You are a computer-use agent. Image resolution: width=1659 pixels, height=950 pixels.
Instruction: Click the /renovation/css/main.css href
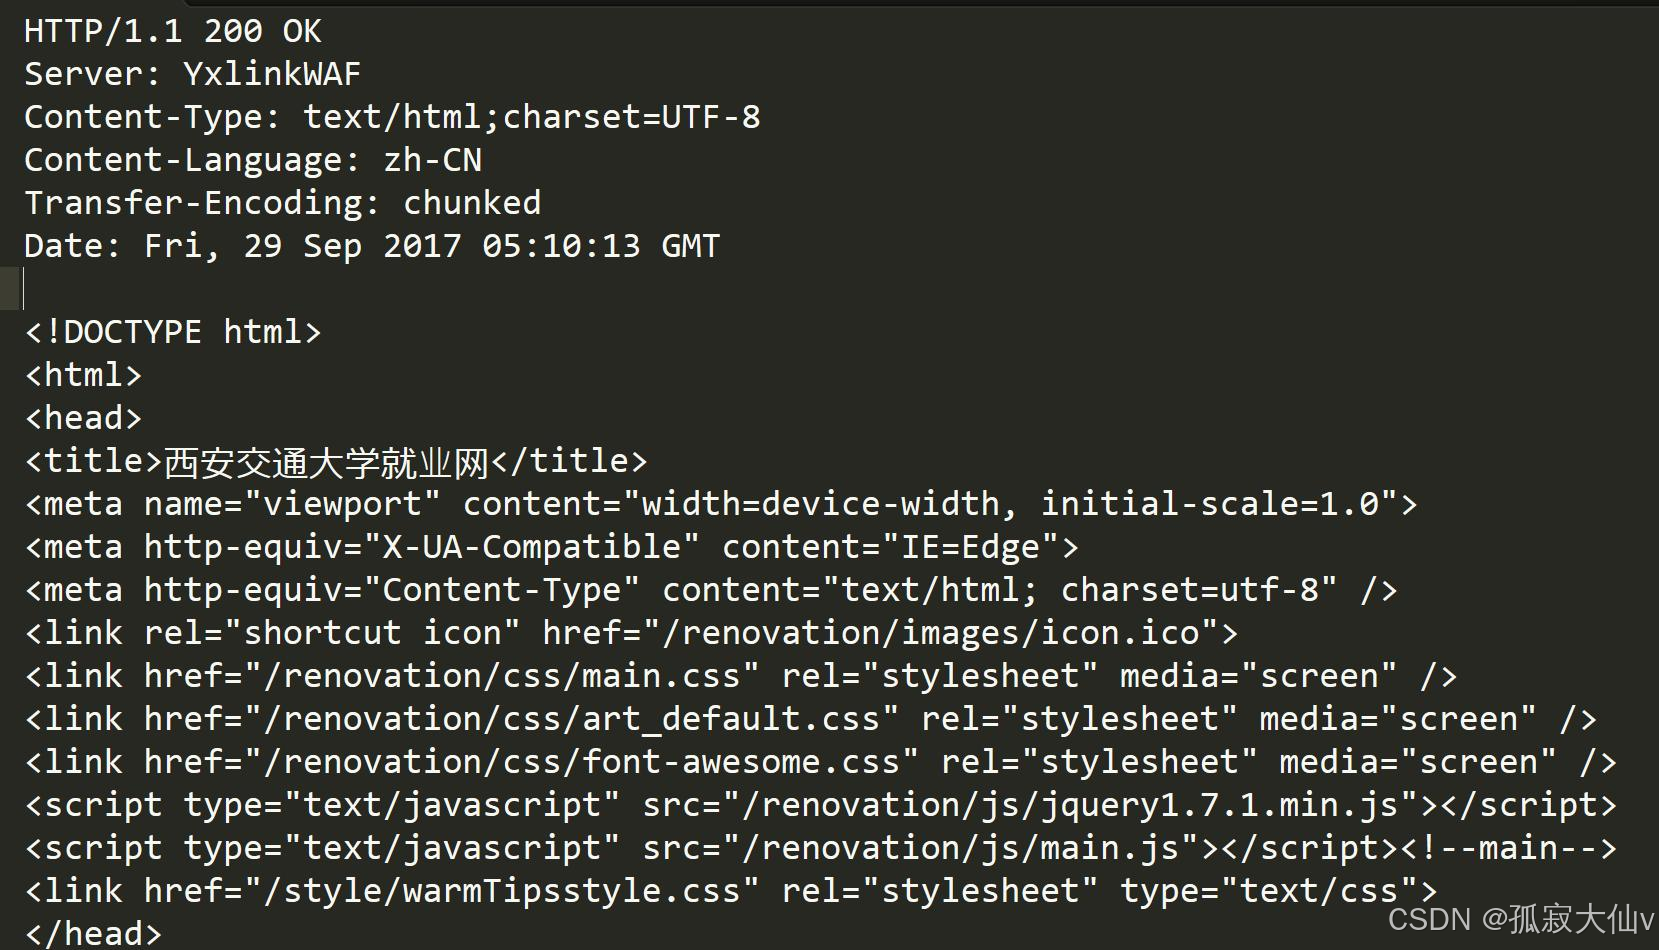point(501,676)
